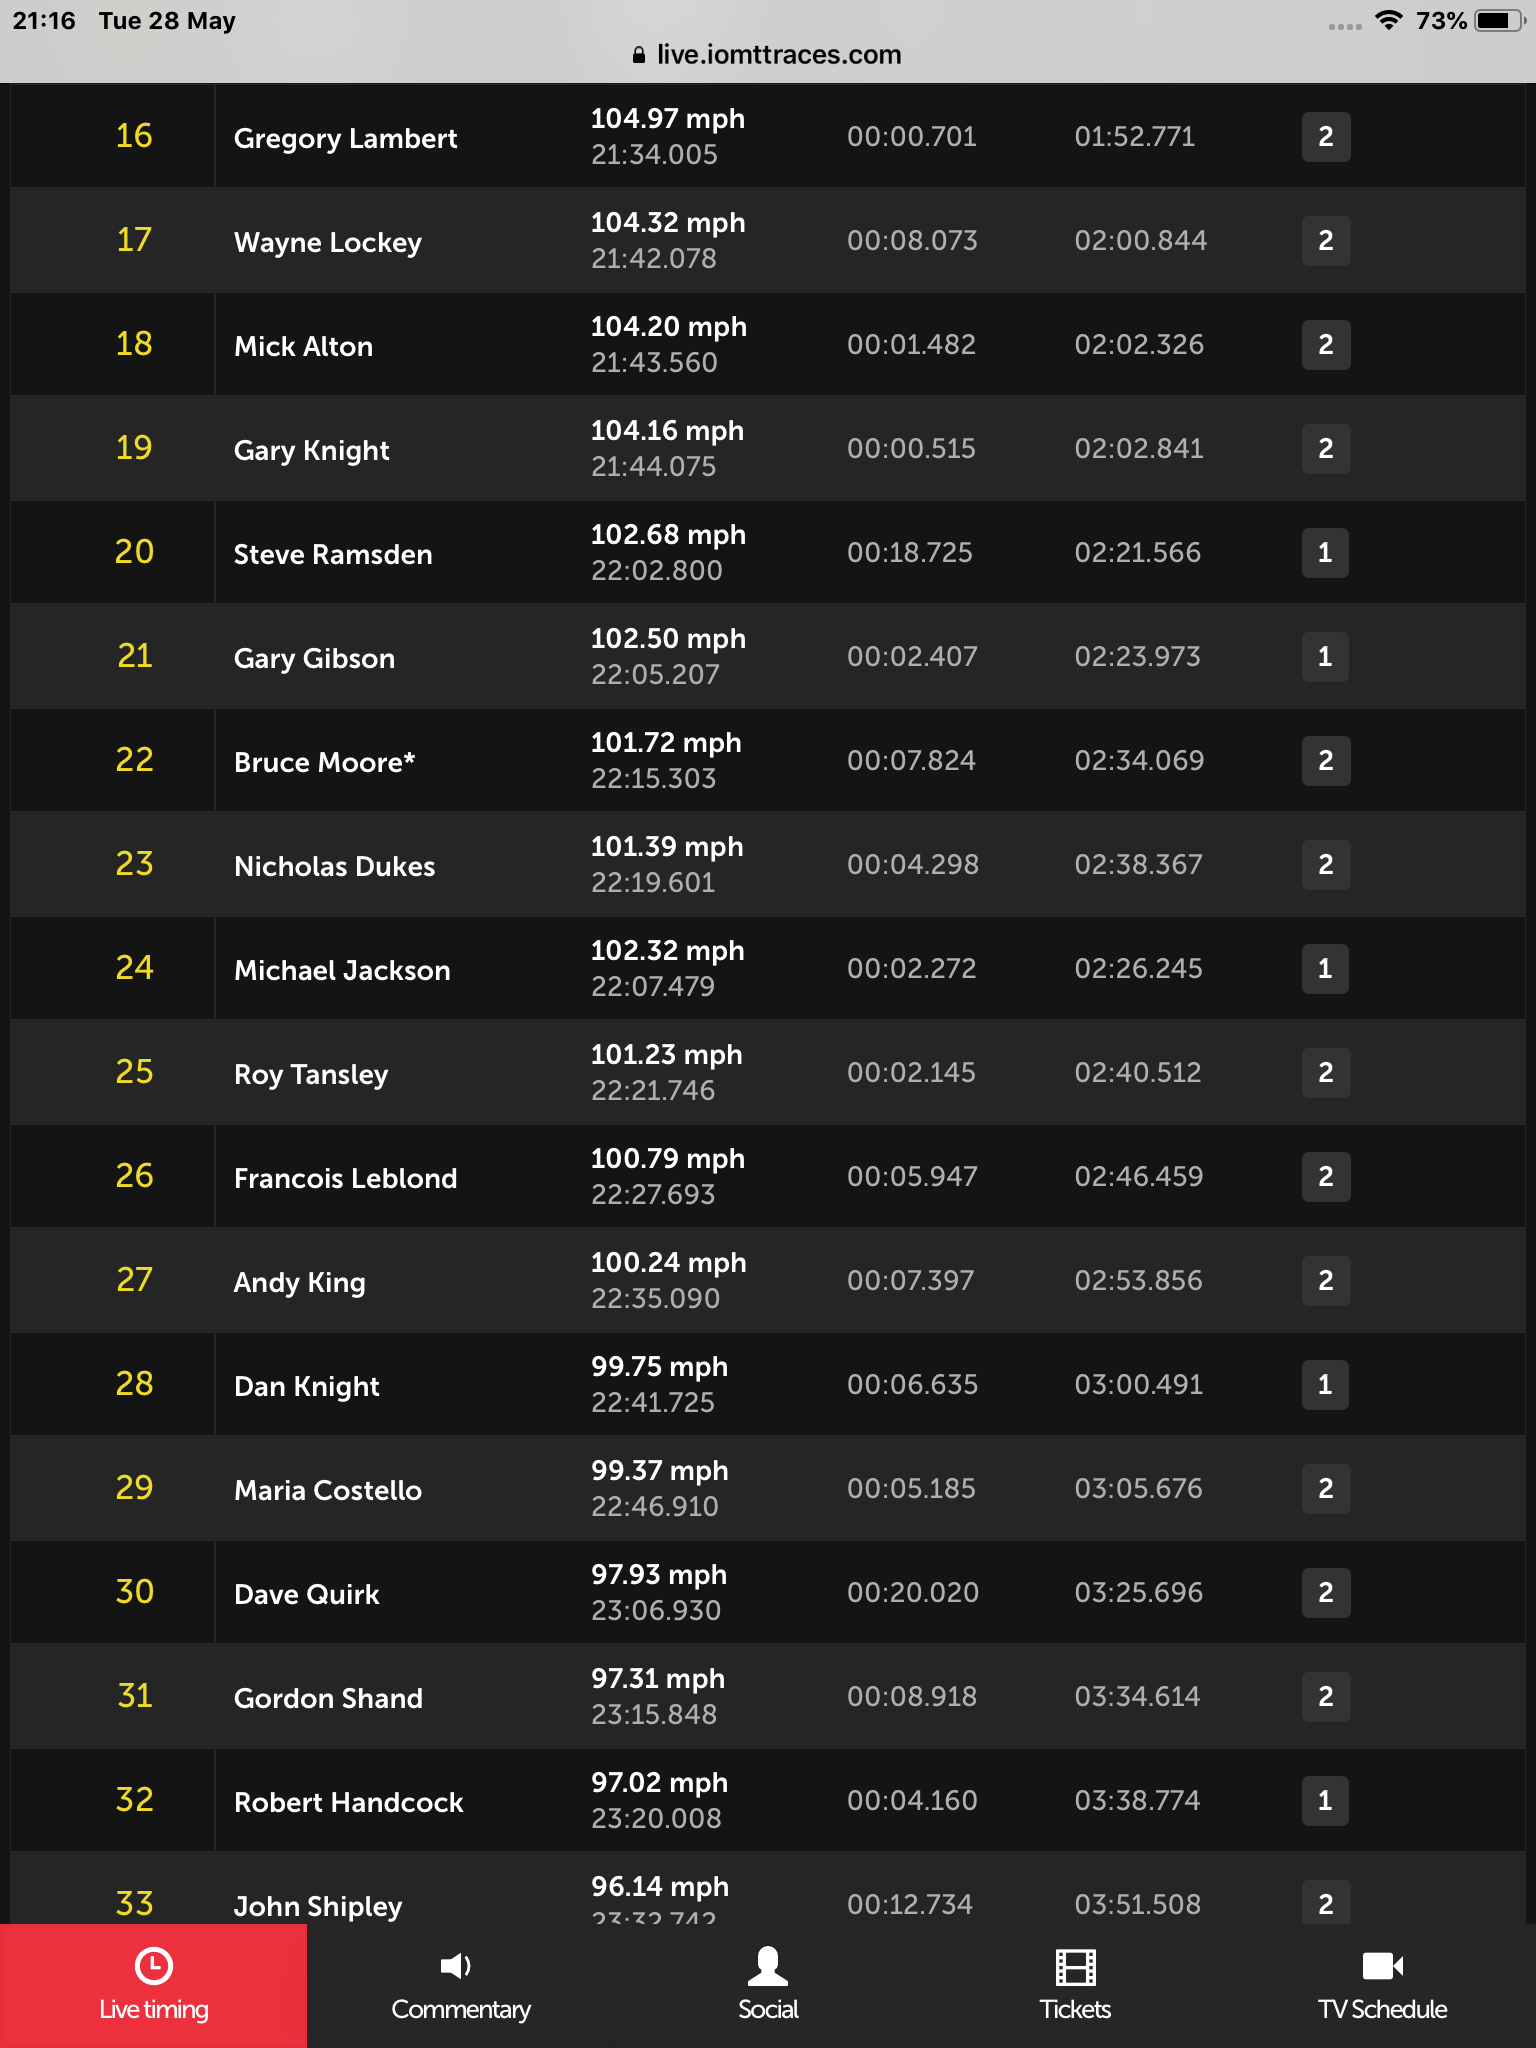This screenshot has width=1536, height=2048.
Task: Open the TV Schedule camera icon
Action: pyautogui.click(x=1383, y=1966)
